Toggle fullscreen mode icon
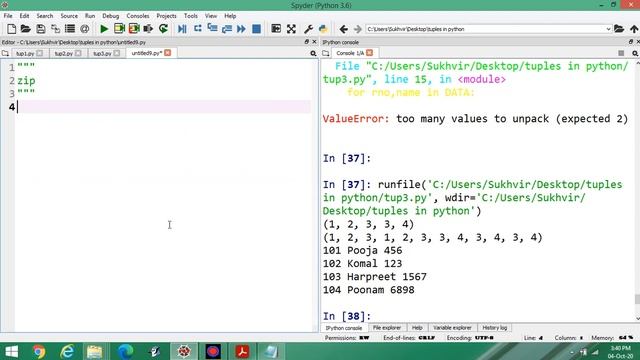This screenshot has height=360, width=640. pos(291,29)
